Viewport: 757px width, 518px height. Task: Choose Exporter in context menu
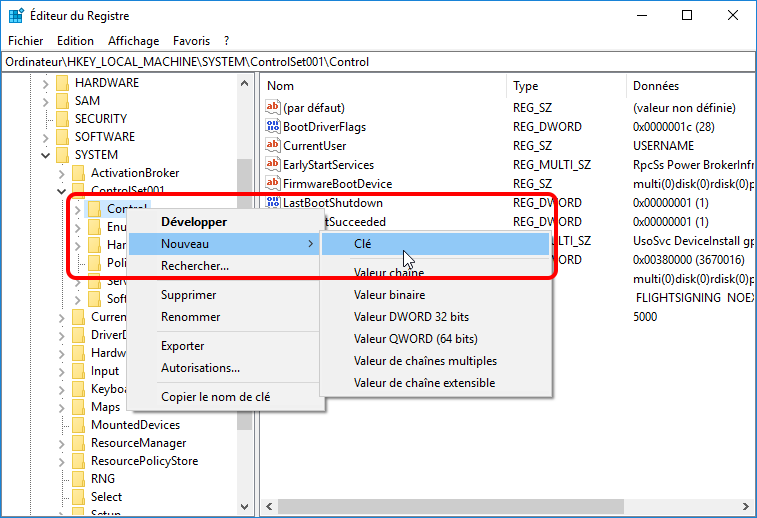click(x=224, y=346)
